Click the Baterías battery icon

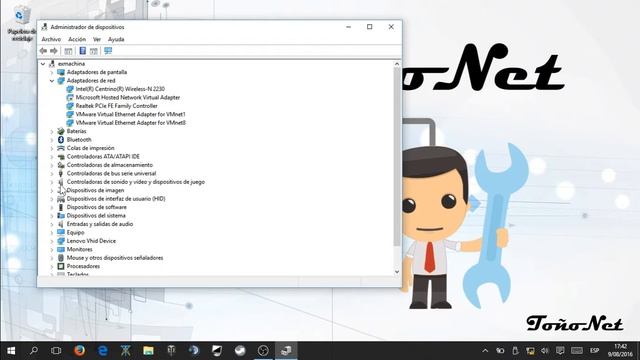pyautogui.click(x=61, y=131)
